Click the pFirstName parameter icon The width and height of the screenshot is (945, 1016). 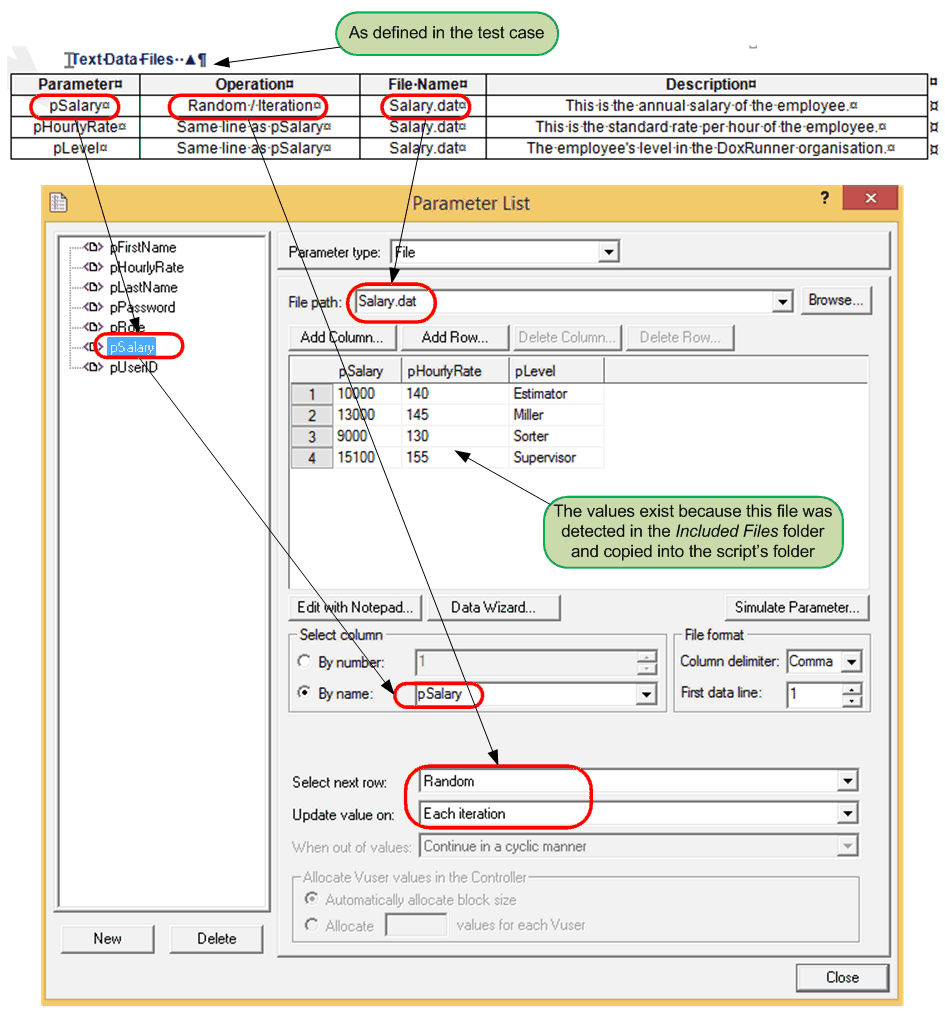[93, 247]
